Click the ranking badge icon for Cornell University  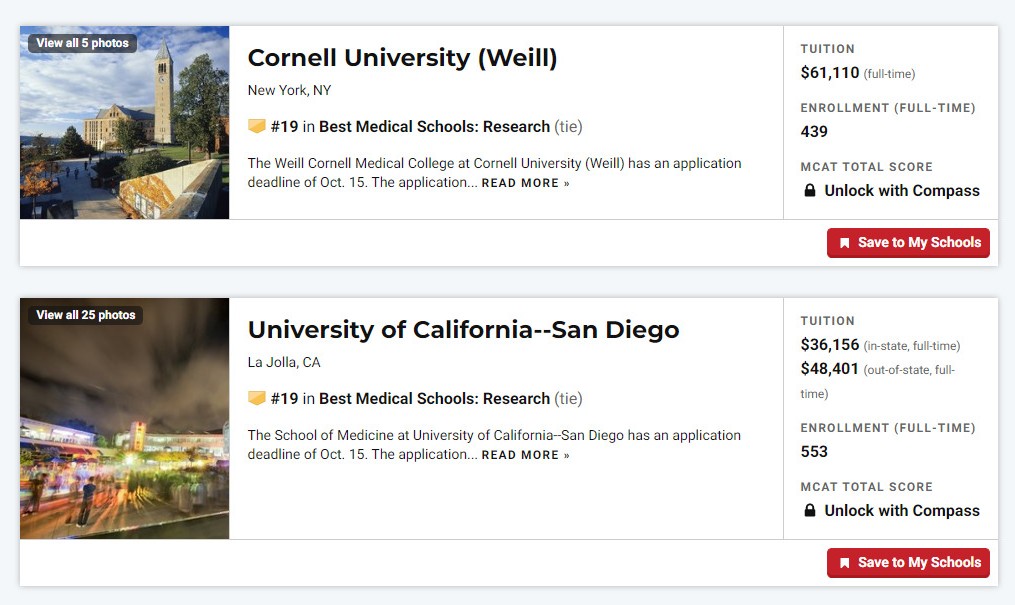256,126
